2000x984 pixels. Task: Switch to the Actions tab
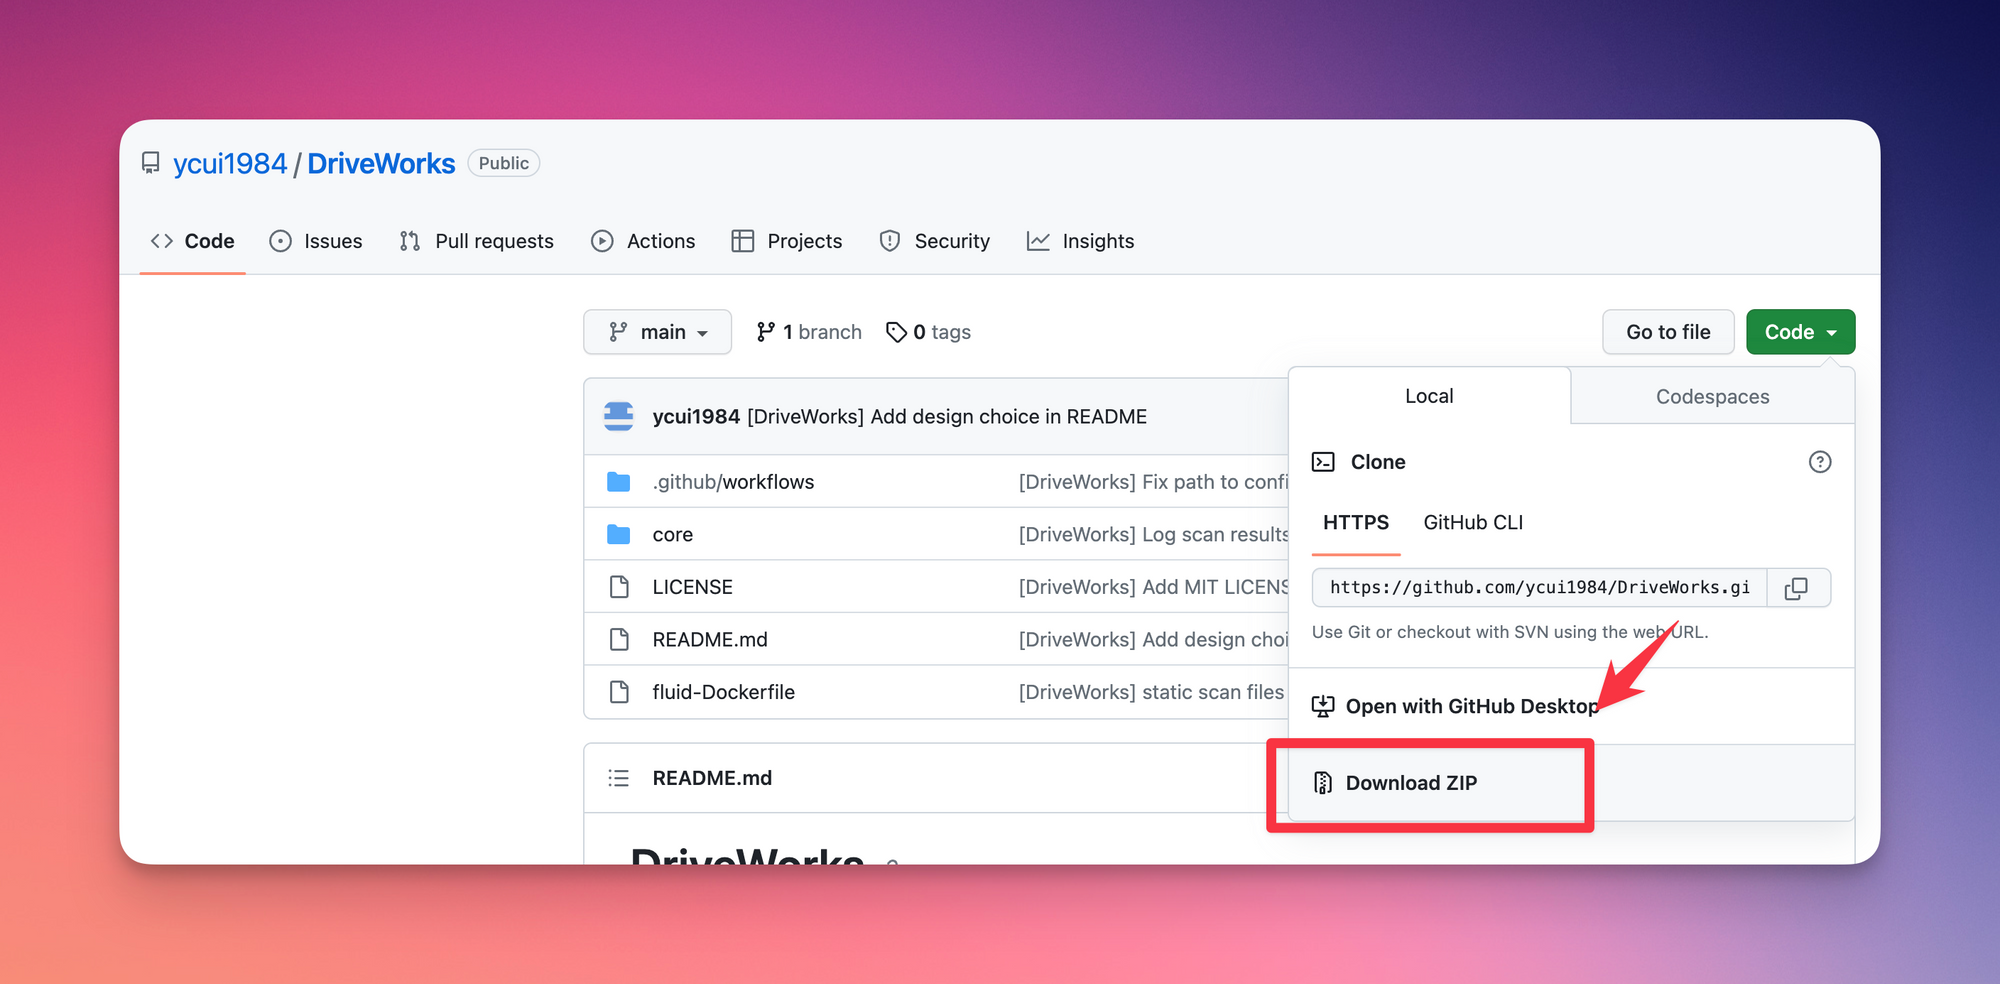643,241
